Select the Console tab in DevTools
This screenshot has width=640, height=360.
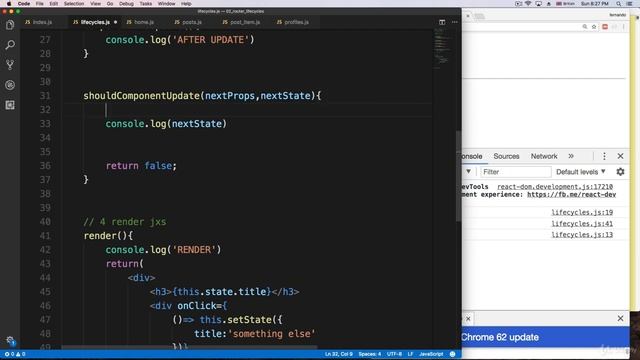click(x=472, y=156)
